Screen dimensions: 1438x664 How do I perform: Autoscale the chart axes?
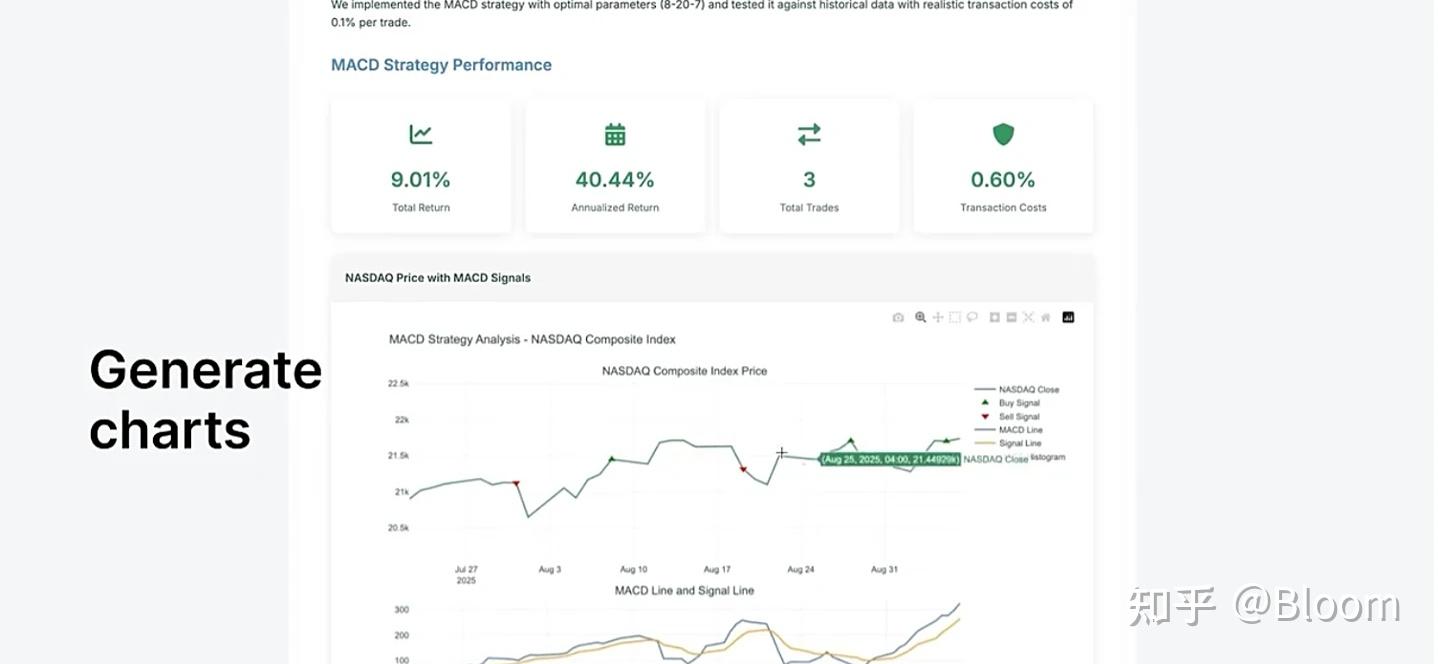(x=1028, y=318)
